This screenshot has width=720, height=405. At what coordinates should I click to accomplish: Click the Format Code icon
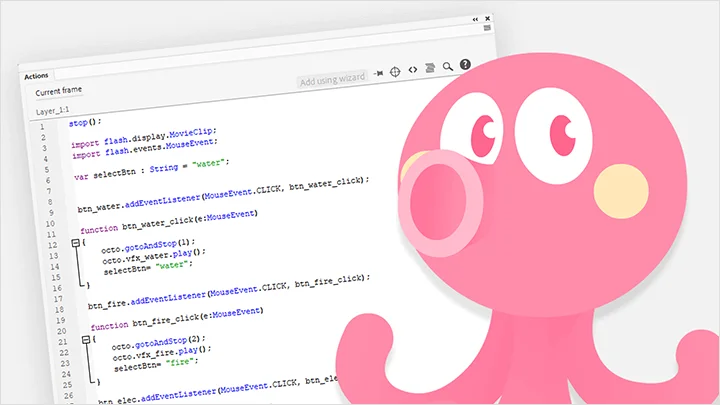(430, 68)
